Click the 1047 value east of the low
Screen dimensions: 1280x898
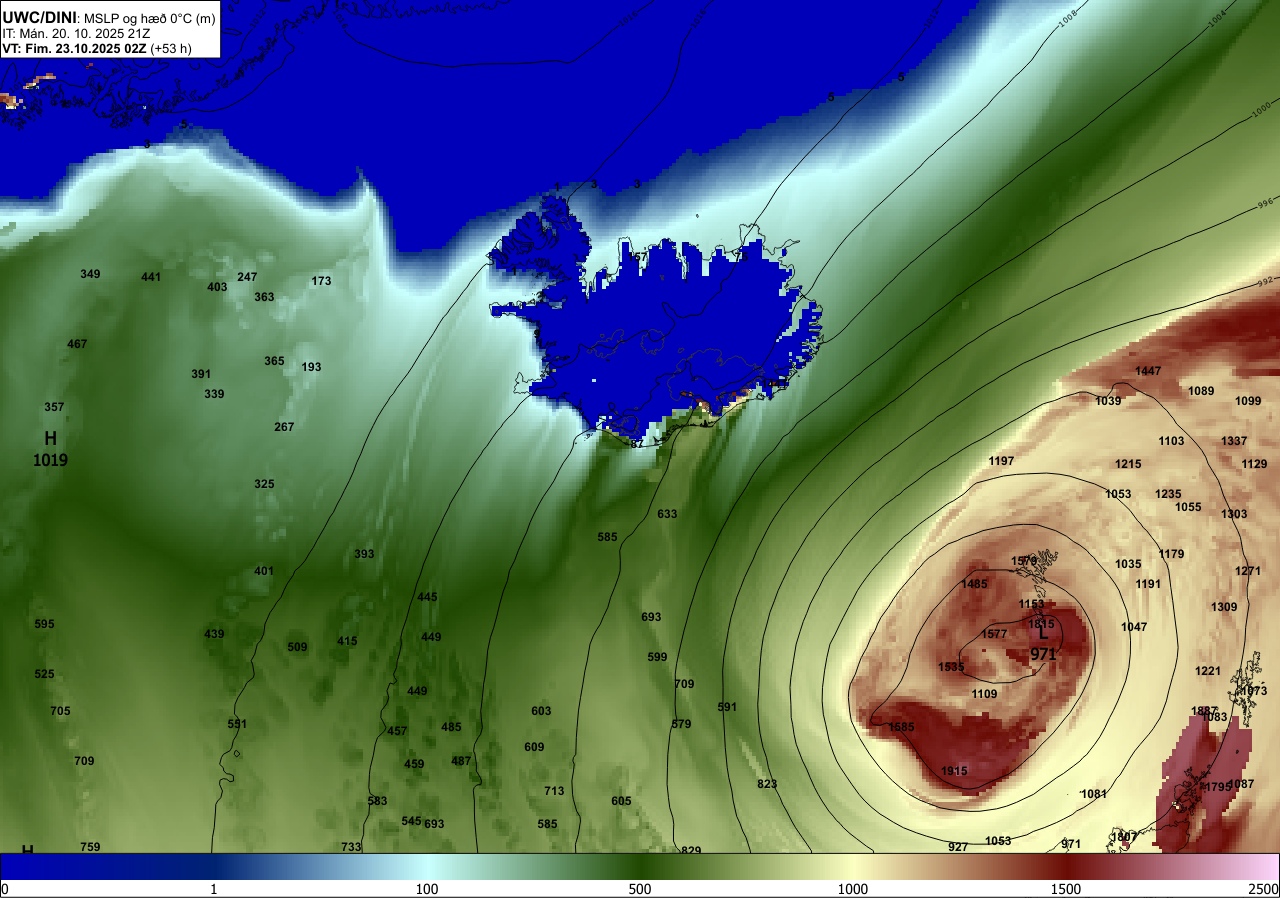pos(1134,627)
